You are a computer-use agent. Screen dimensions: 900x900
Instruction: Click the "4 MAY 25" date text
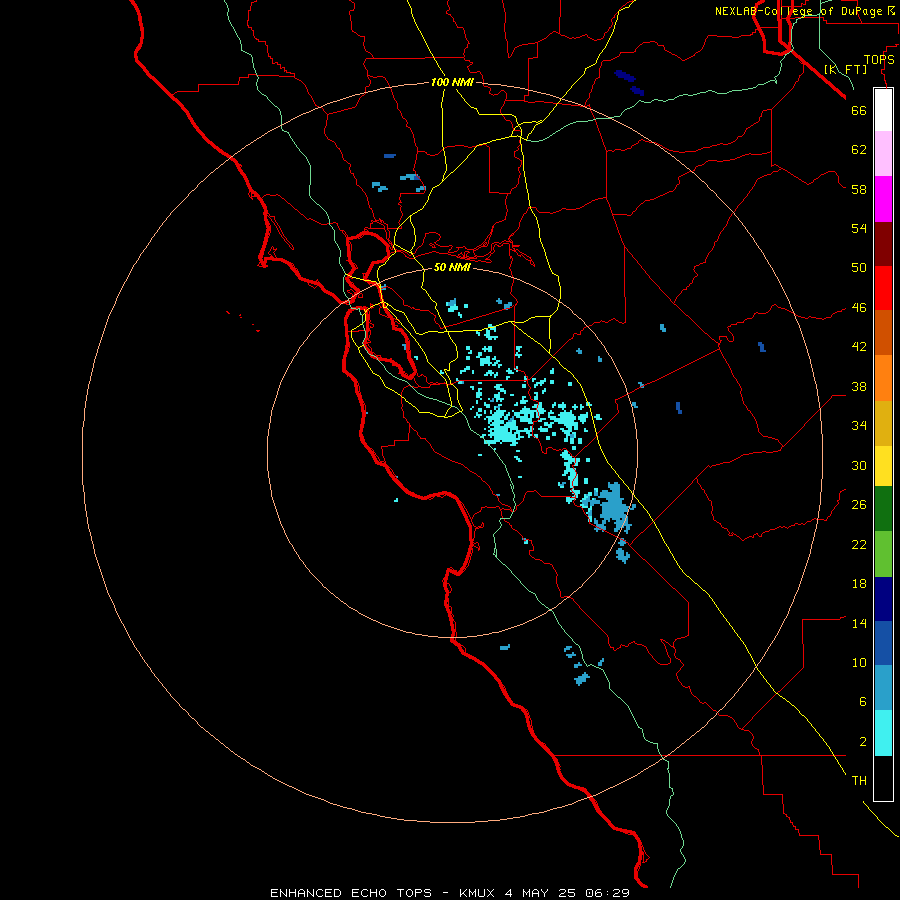tap(541, 893)
